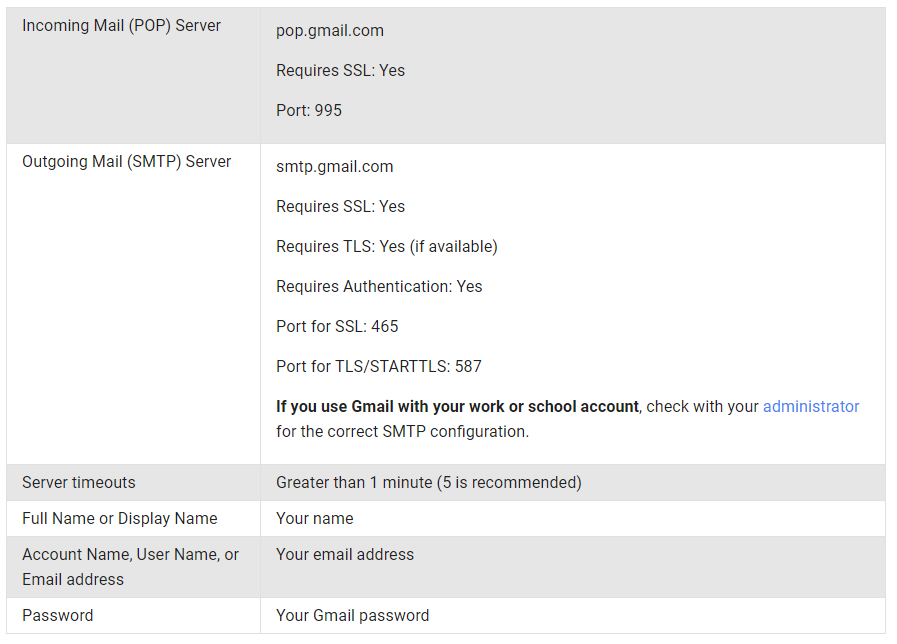Click the Your email address cell
This screenshot has width=897, height=644.
pos(345,555)
